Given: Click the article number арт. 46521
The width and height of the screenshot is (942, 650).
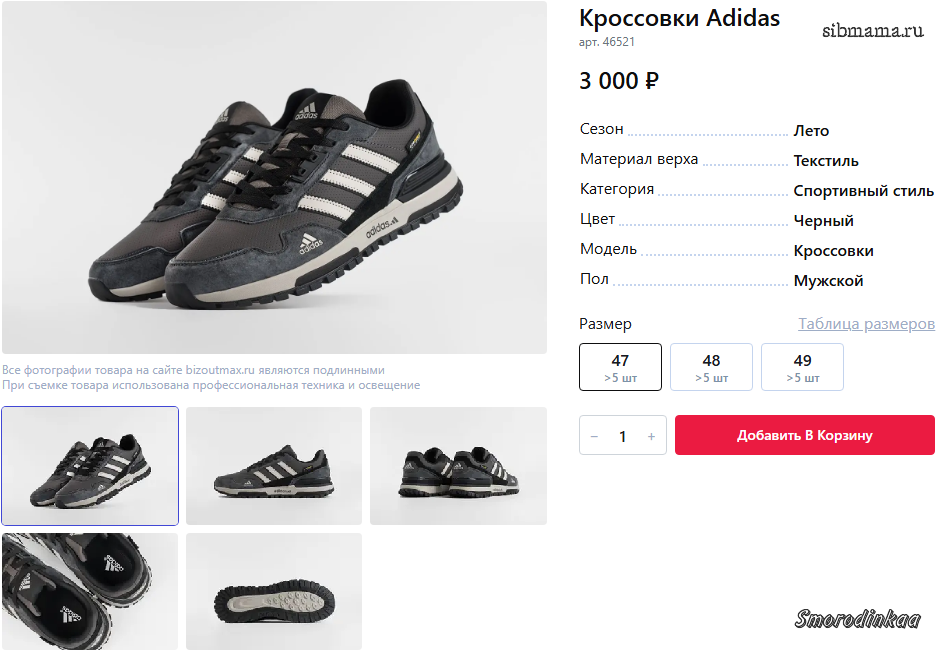Looking at the screenshot, I should click(x=607, y=42).
